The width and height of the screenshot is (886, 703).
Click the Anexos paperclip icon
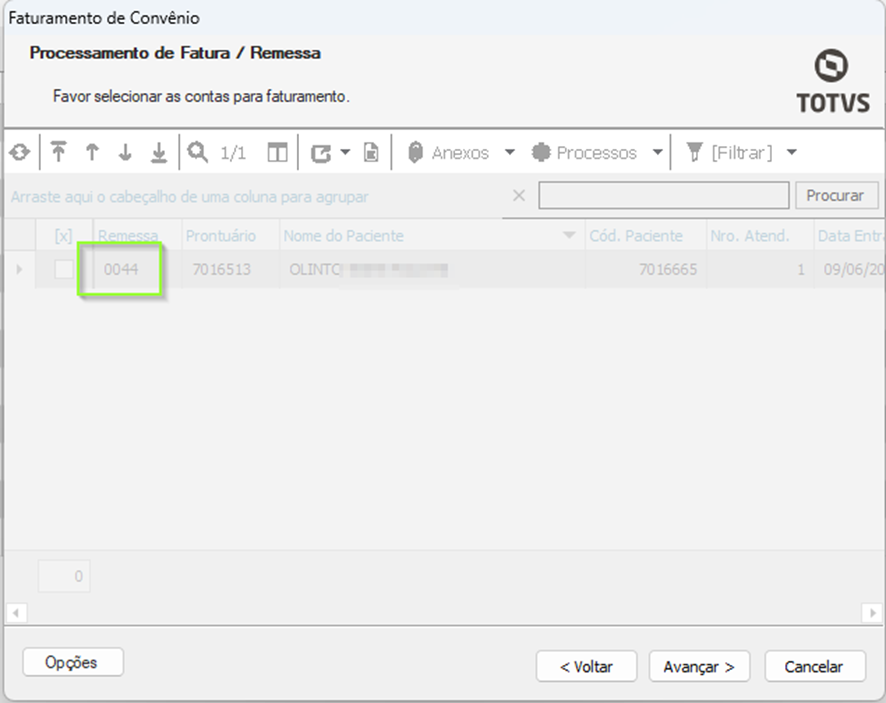pos(415,153)
